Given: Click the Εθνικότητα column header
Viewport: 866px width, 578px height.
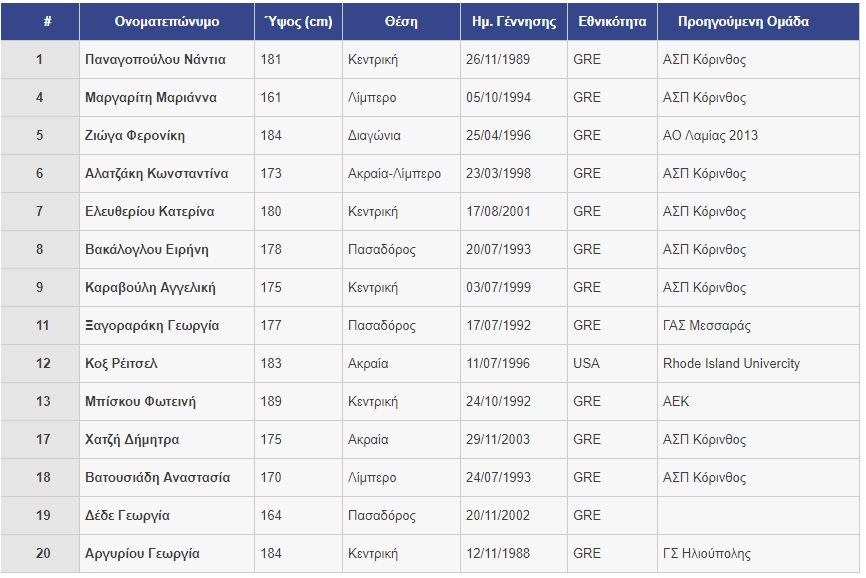Looking at the screenshot, I should pyautogui.click(x=611, y=21).
